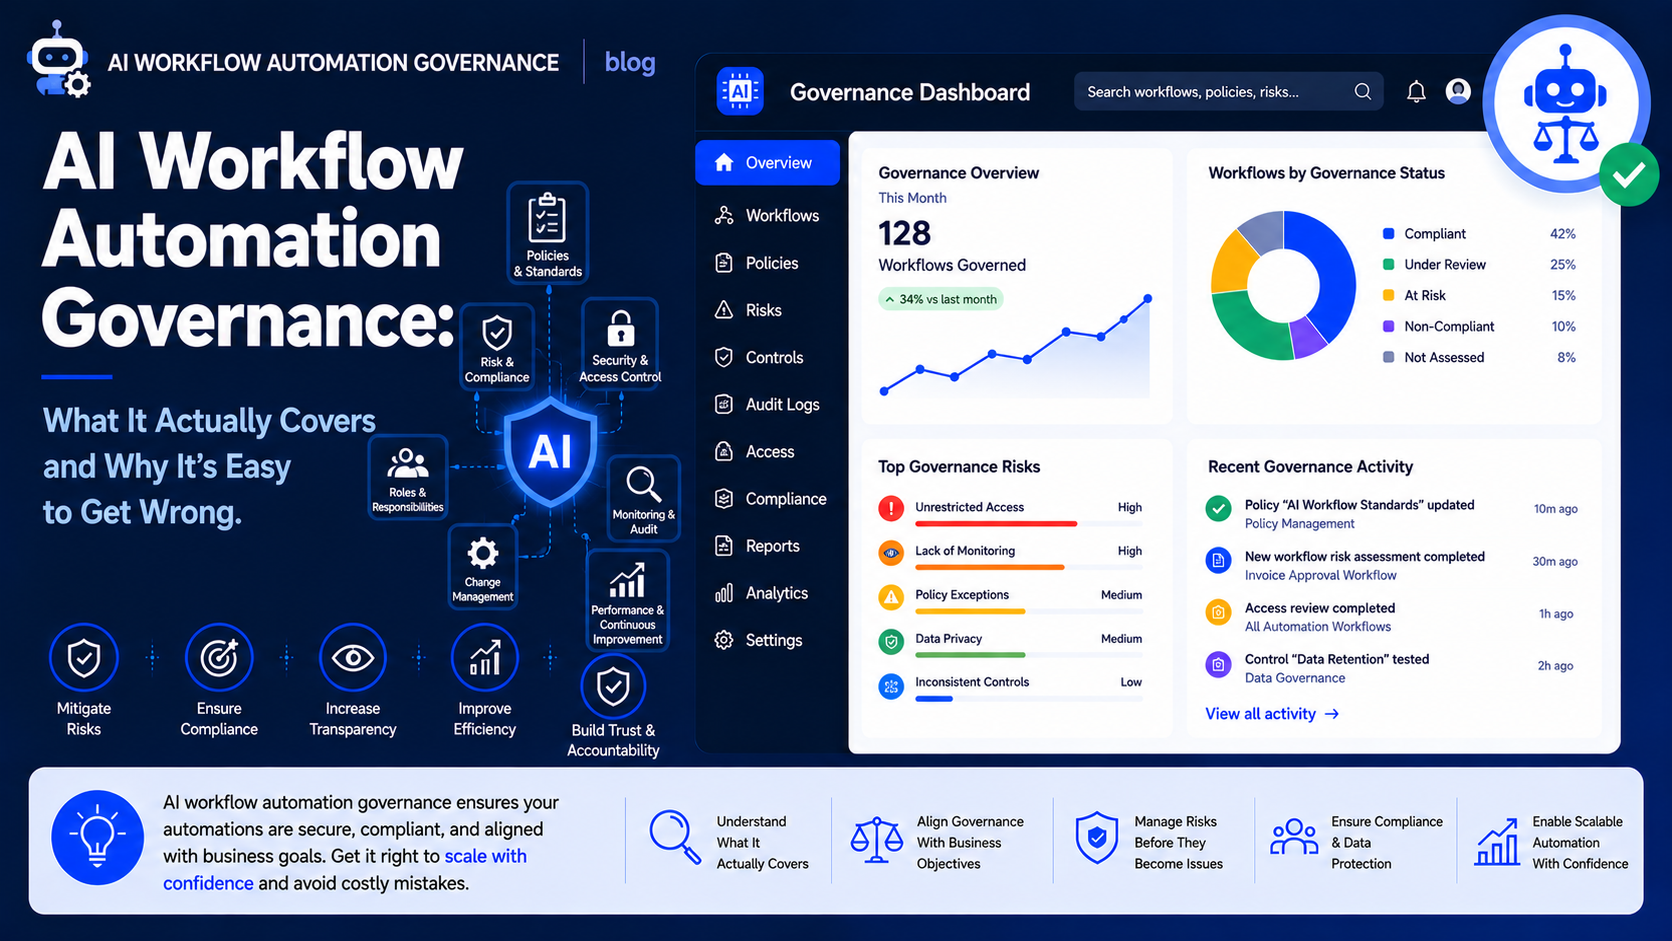1672x941 pixels.
Task: Click the Enable Scalable Automation chart icon
Action: click(x=1497, y=842)
